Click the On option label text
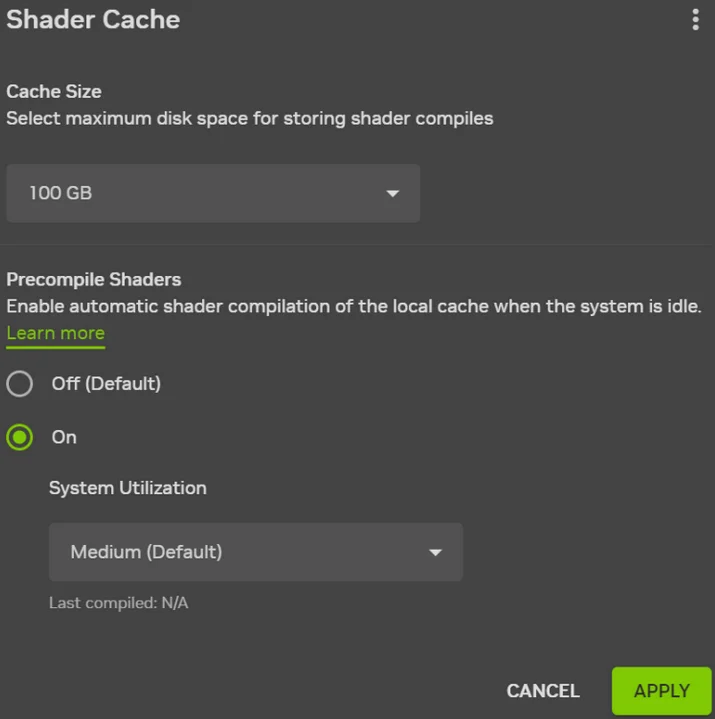The image size is (715, 719). (x=64, y=437)
